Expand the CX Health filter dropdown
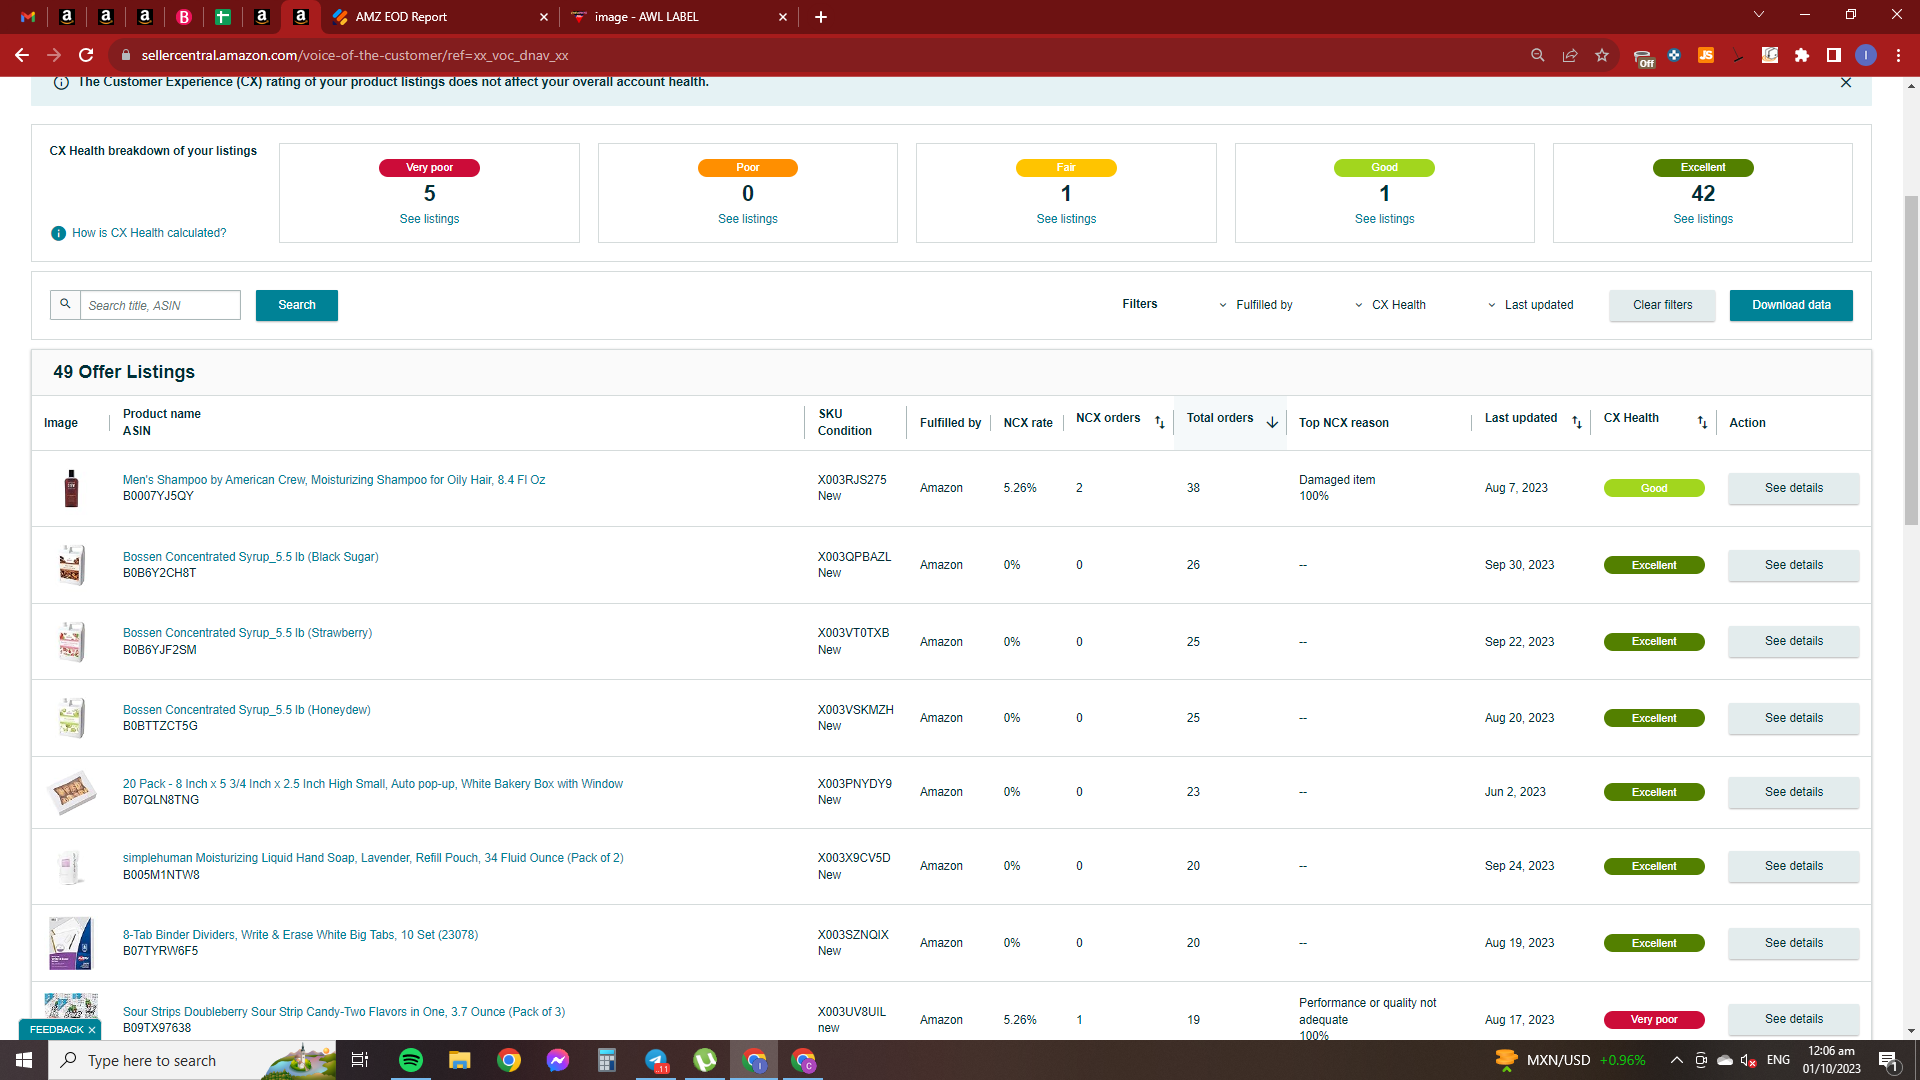1920x1080 pixels. coord(1390,305)
